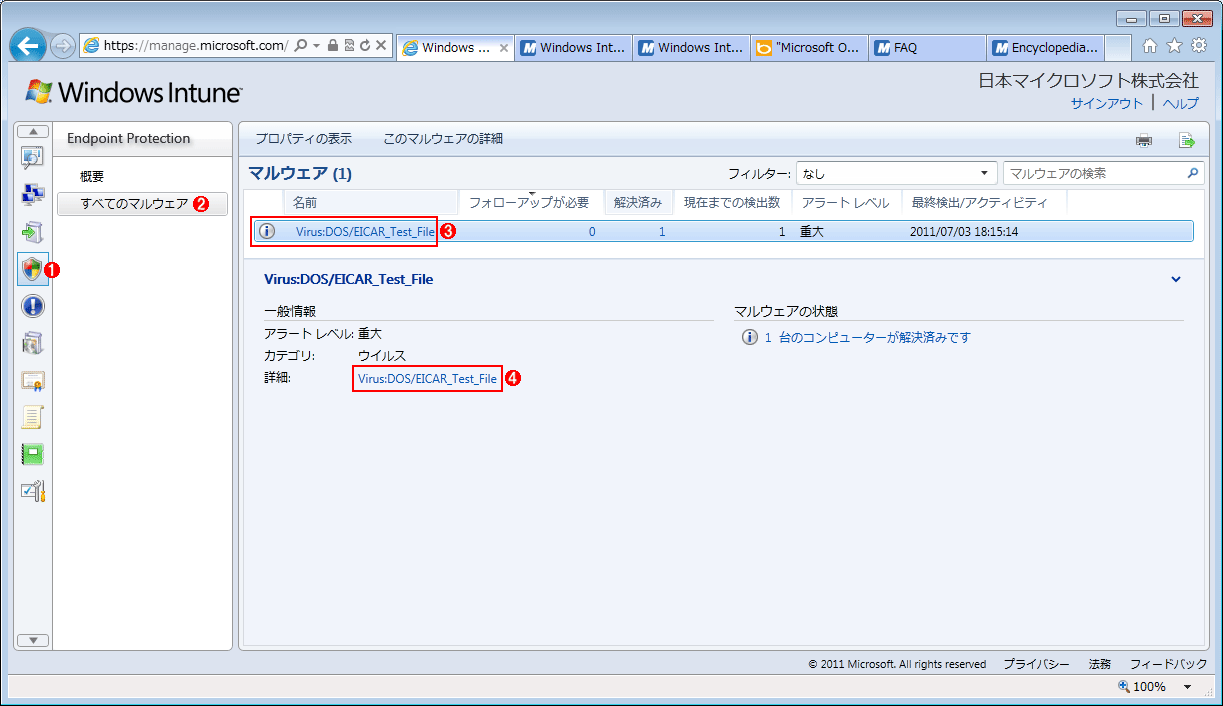Screen dimensions: 1223x706
Task: Open the Policy scroll document icon
Action: point(33,417)
